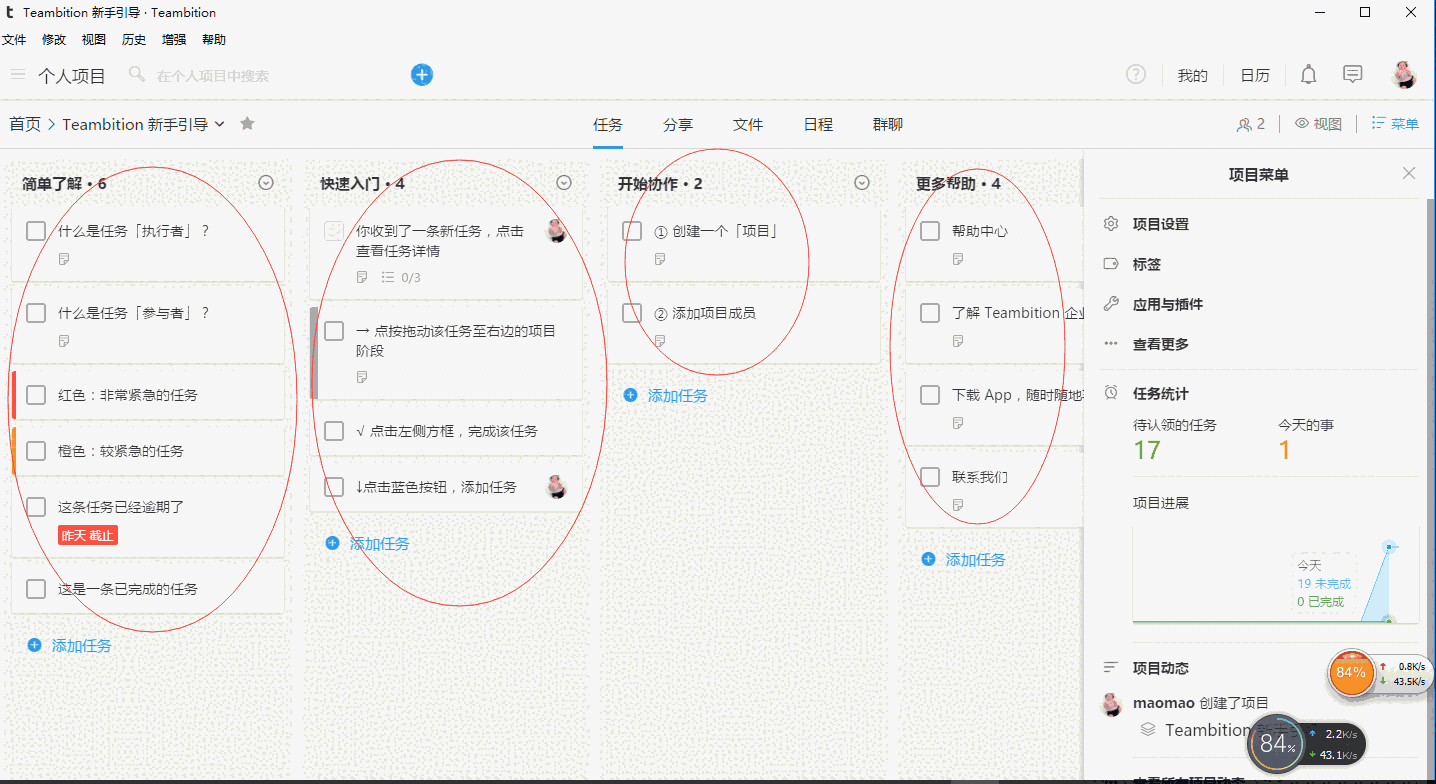Click the wrench icon for 应用与插件
This screenshot has height=784, width=1436.
[x=1111, y=304]
